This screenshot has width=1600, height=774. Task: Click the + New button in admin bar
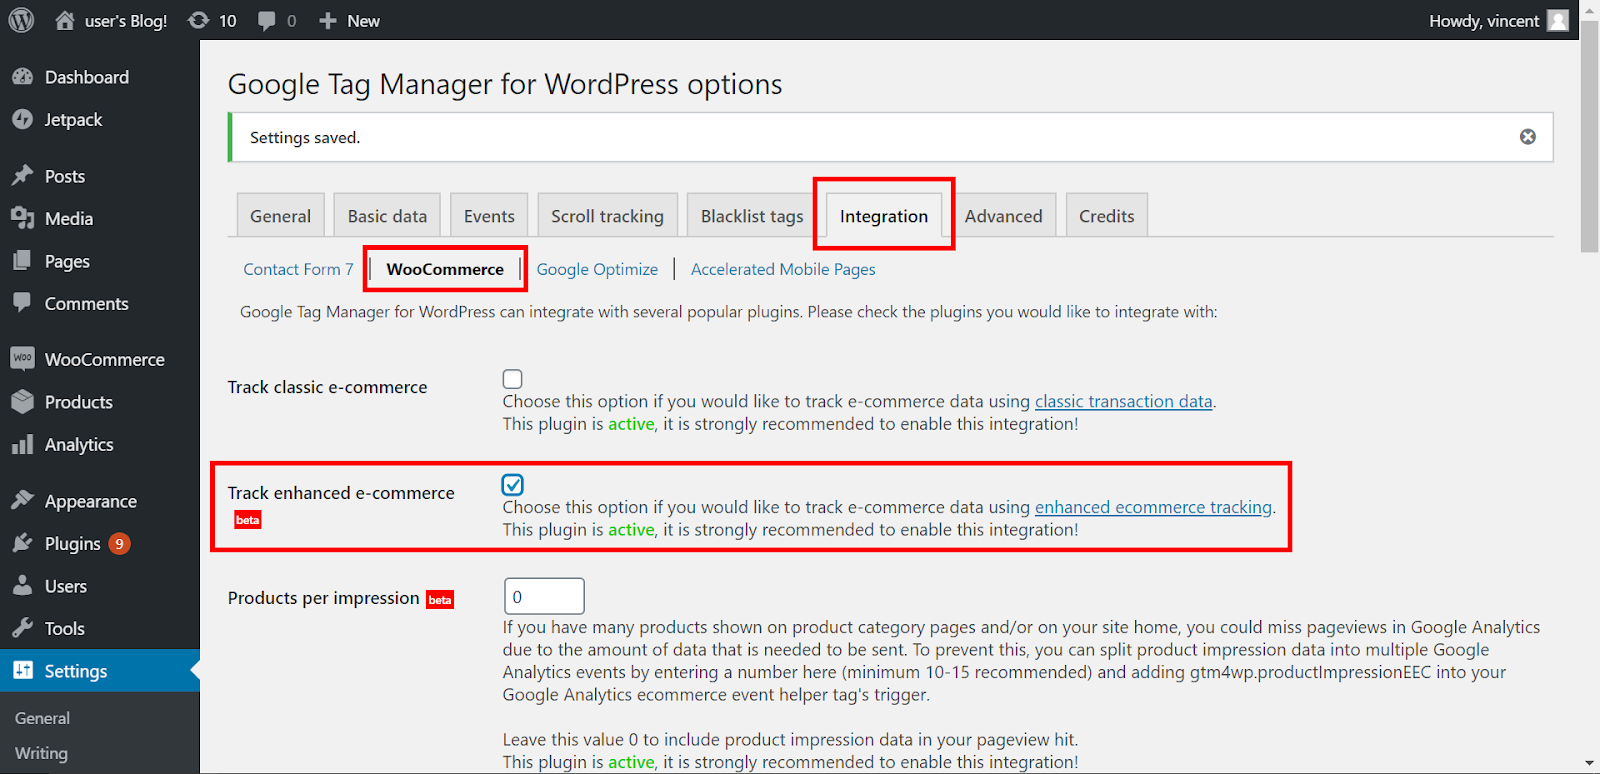pyautogui.click(x=349, y=20)
